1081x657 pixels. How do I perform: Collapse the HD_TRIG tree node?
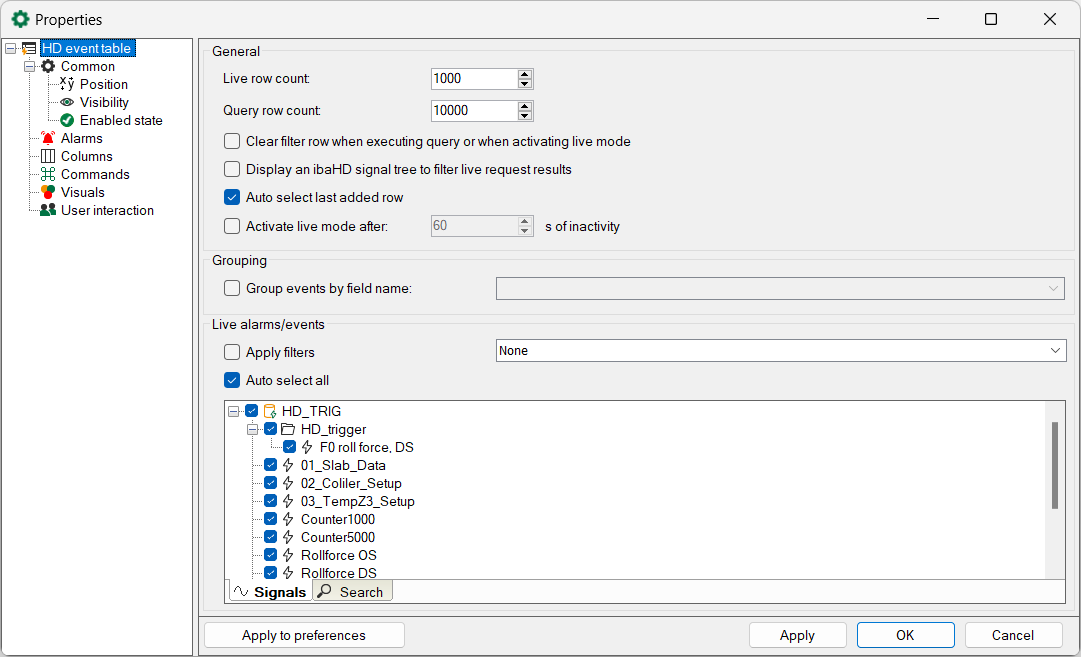tap(233, 411)
